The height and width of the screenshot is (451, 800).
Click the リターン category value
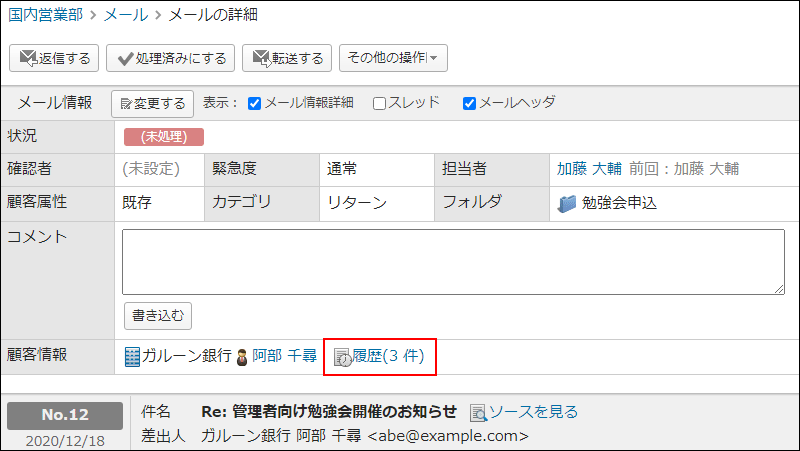[x=357, y=203]
